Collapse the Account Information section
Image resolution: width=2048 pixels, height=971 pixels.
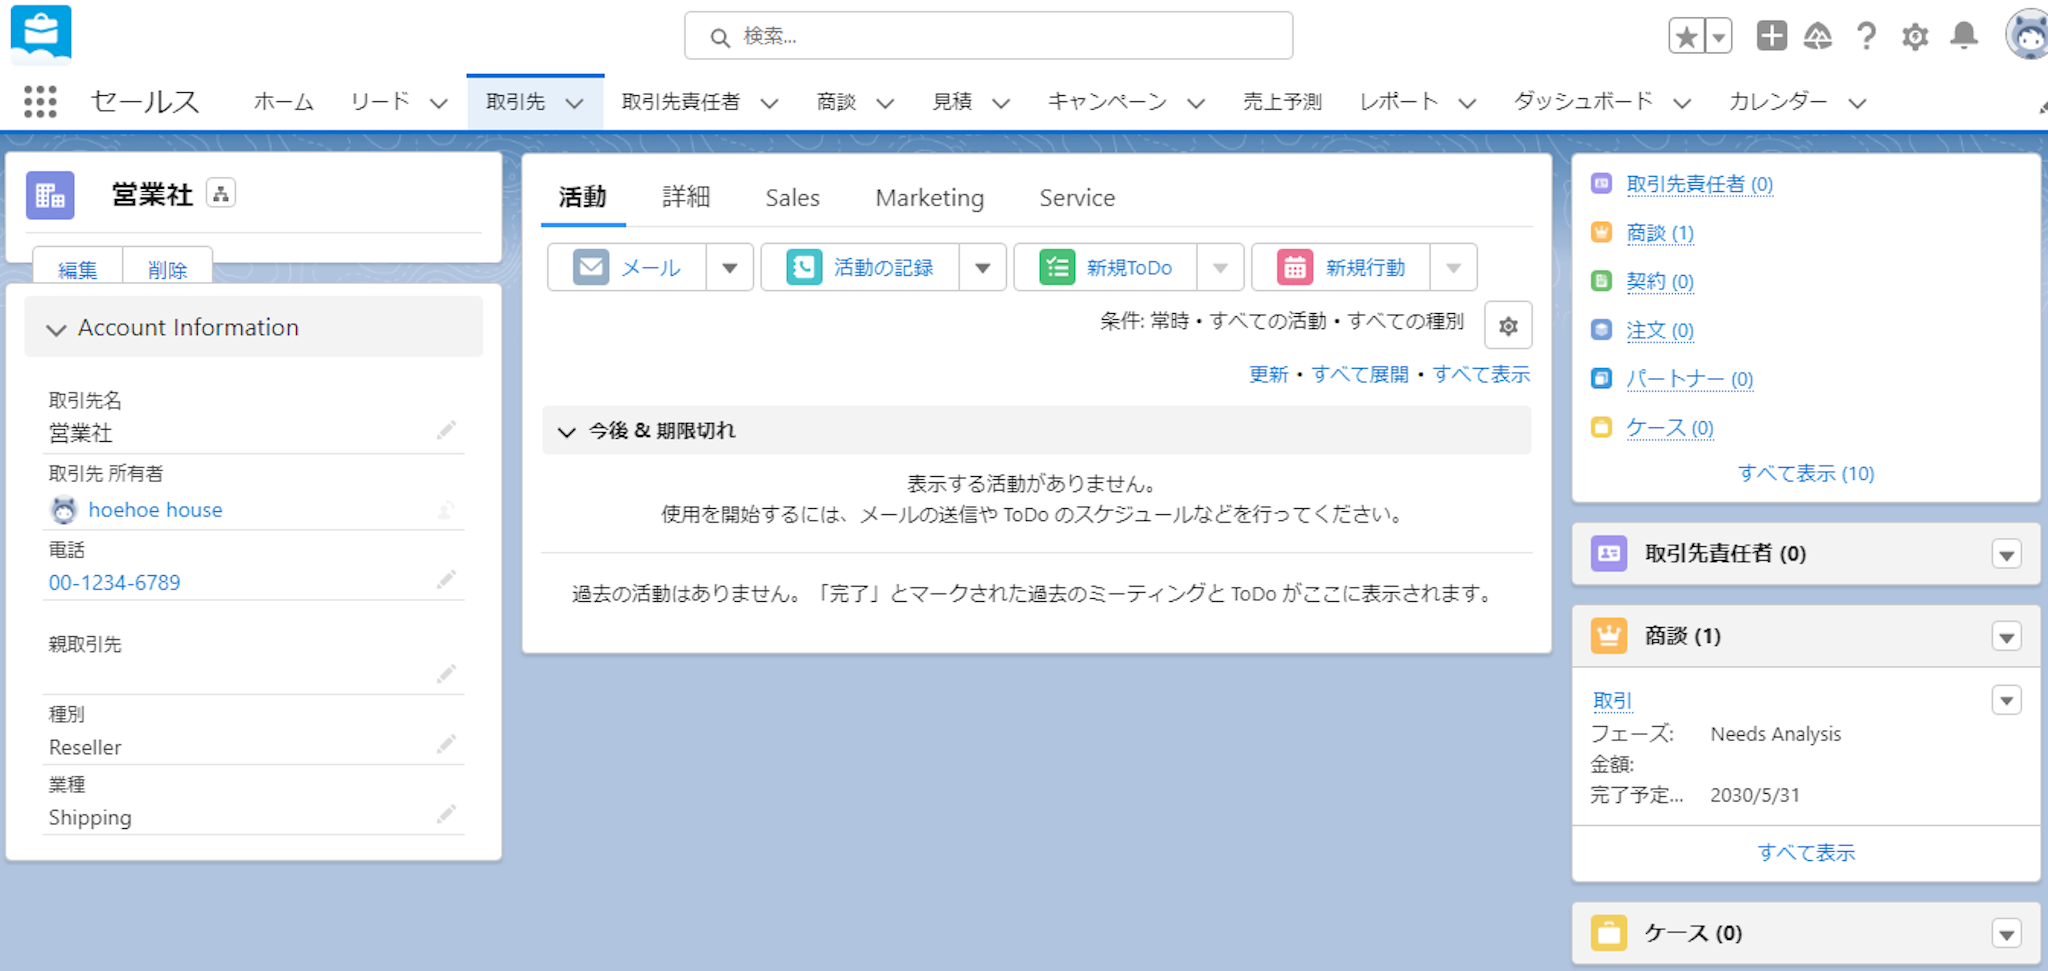[x=57, y=328]
